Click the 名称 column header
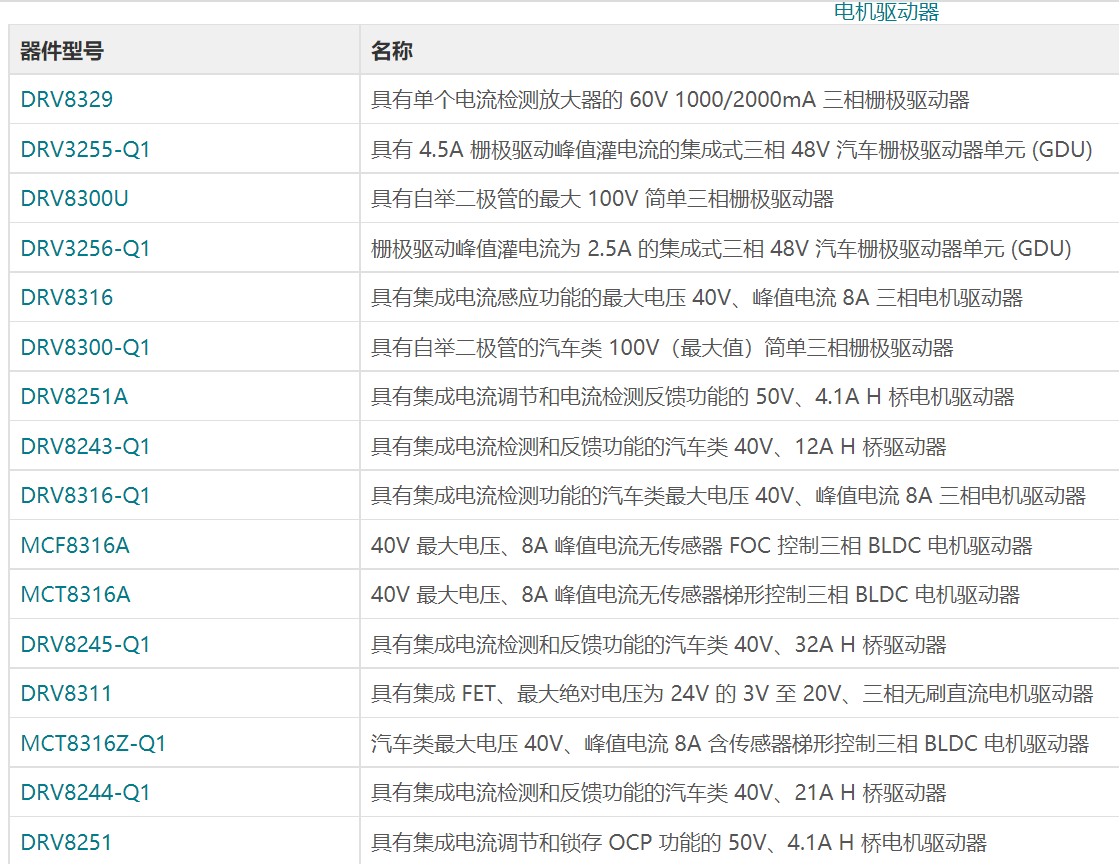The image size is (1119, 864). click(392, 51)
